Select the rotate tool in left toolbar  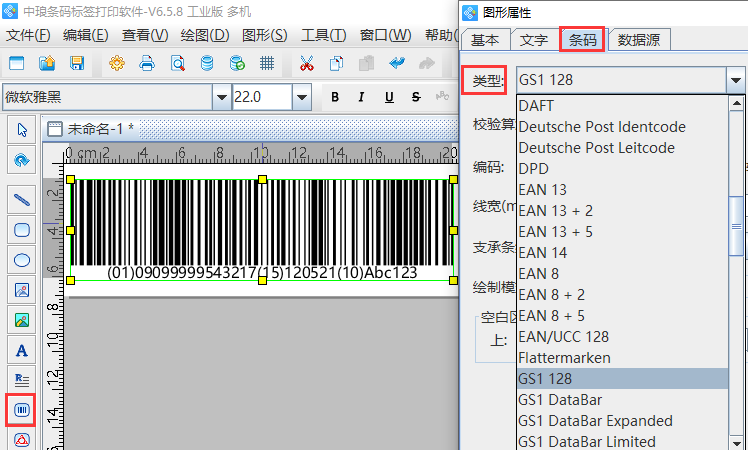point(22,160)
